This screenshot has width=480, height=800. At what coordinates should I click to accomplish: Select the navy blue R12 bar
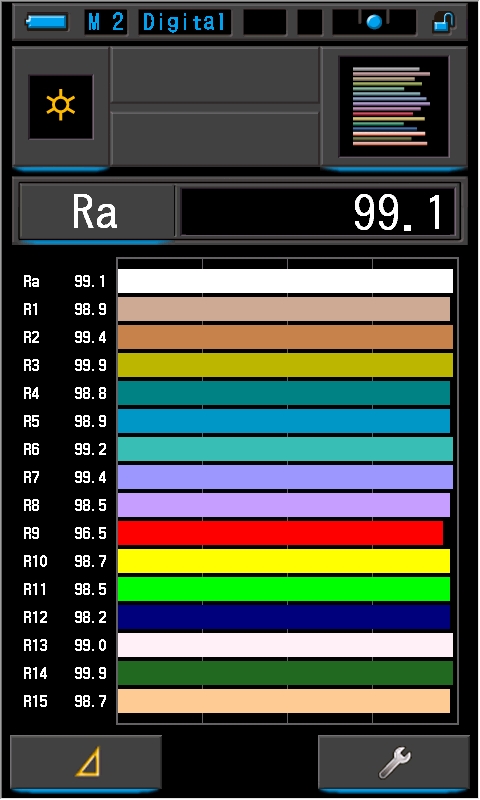[284, 617]
